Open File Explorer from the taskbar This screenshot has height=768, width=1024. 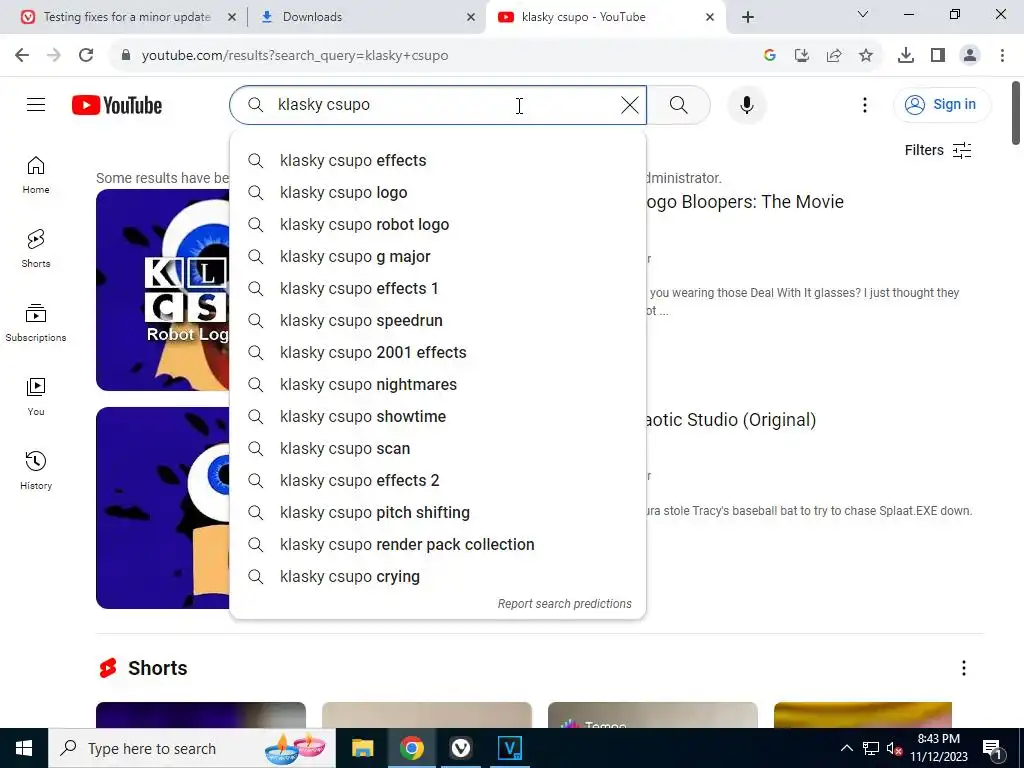362,748
